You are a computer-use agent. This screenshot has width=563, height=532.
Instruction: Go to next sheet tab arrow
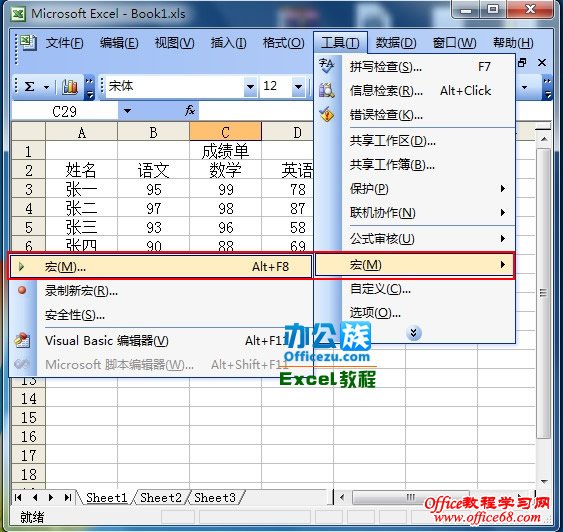51,498
